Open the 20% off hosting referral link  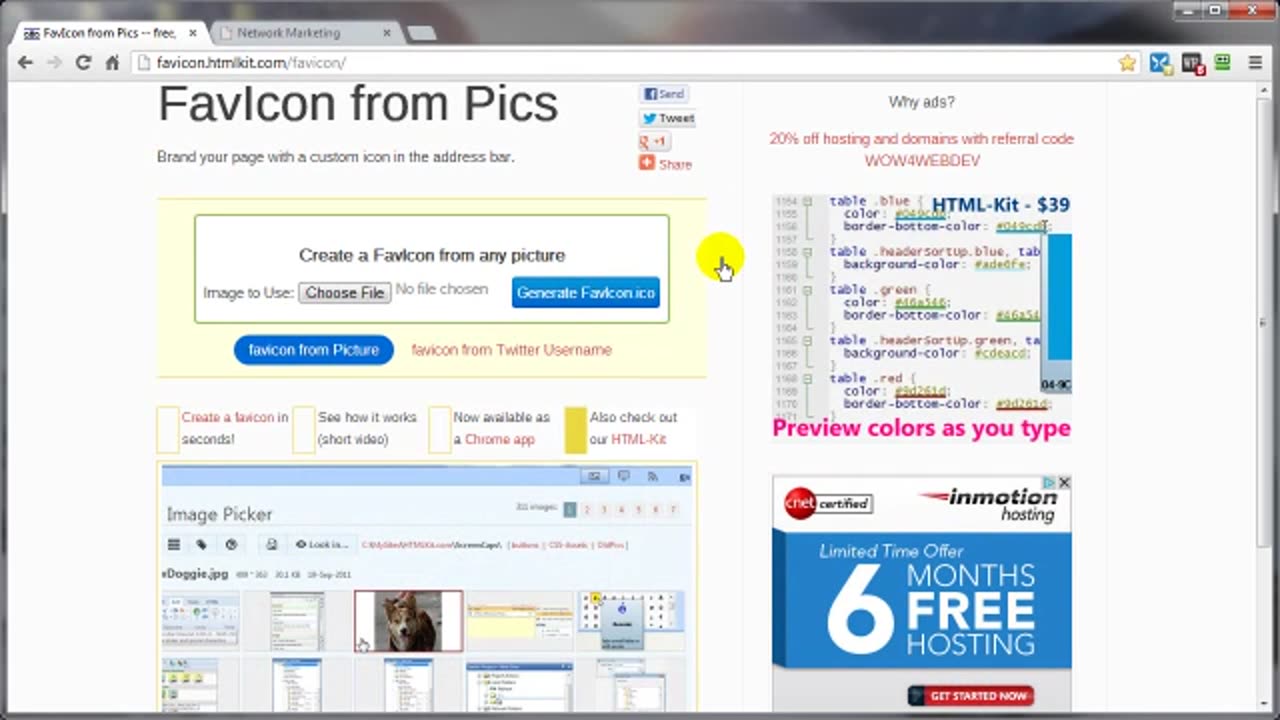click(921, 149)
